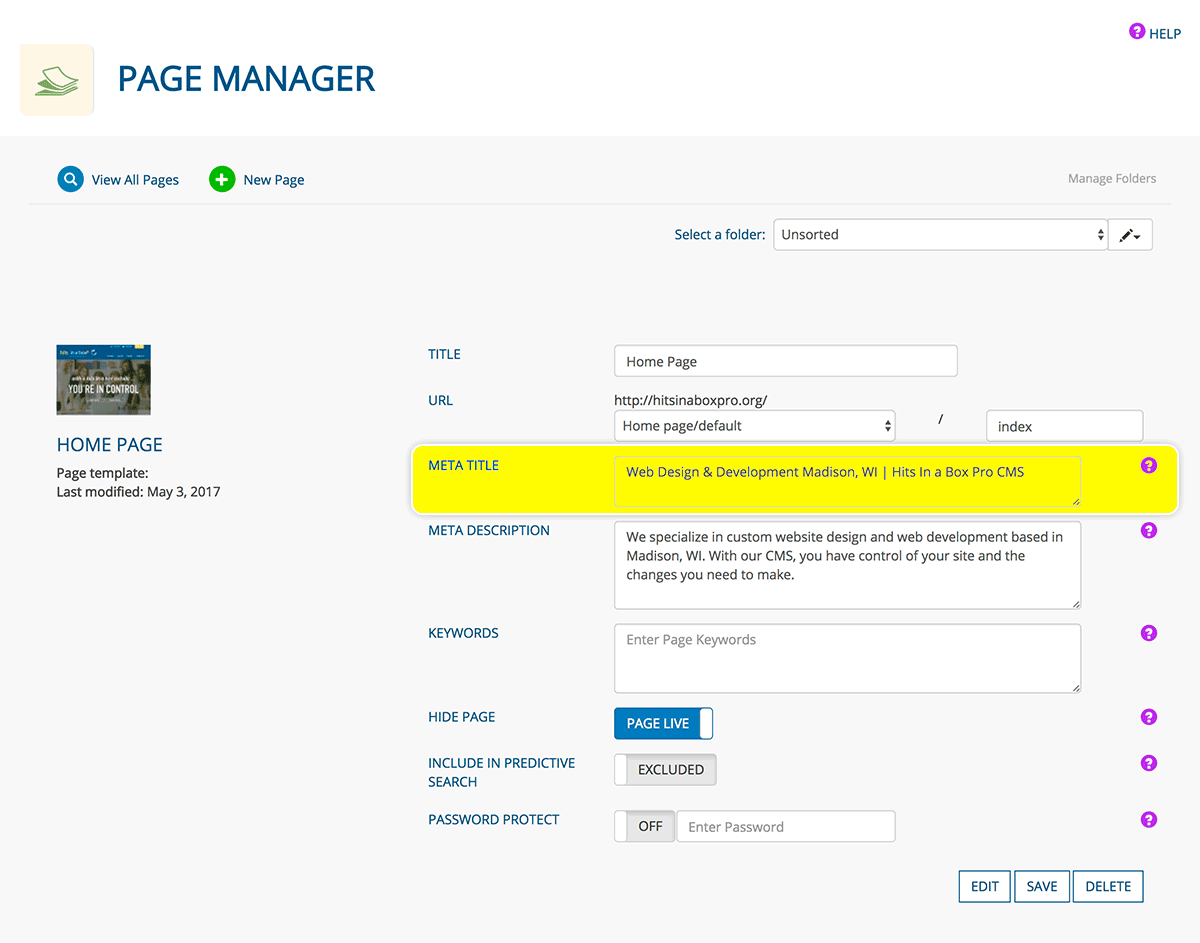Click the PAGE MANAGER heading
The image size is (1200, 943).
tap(247, 79)
